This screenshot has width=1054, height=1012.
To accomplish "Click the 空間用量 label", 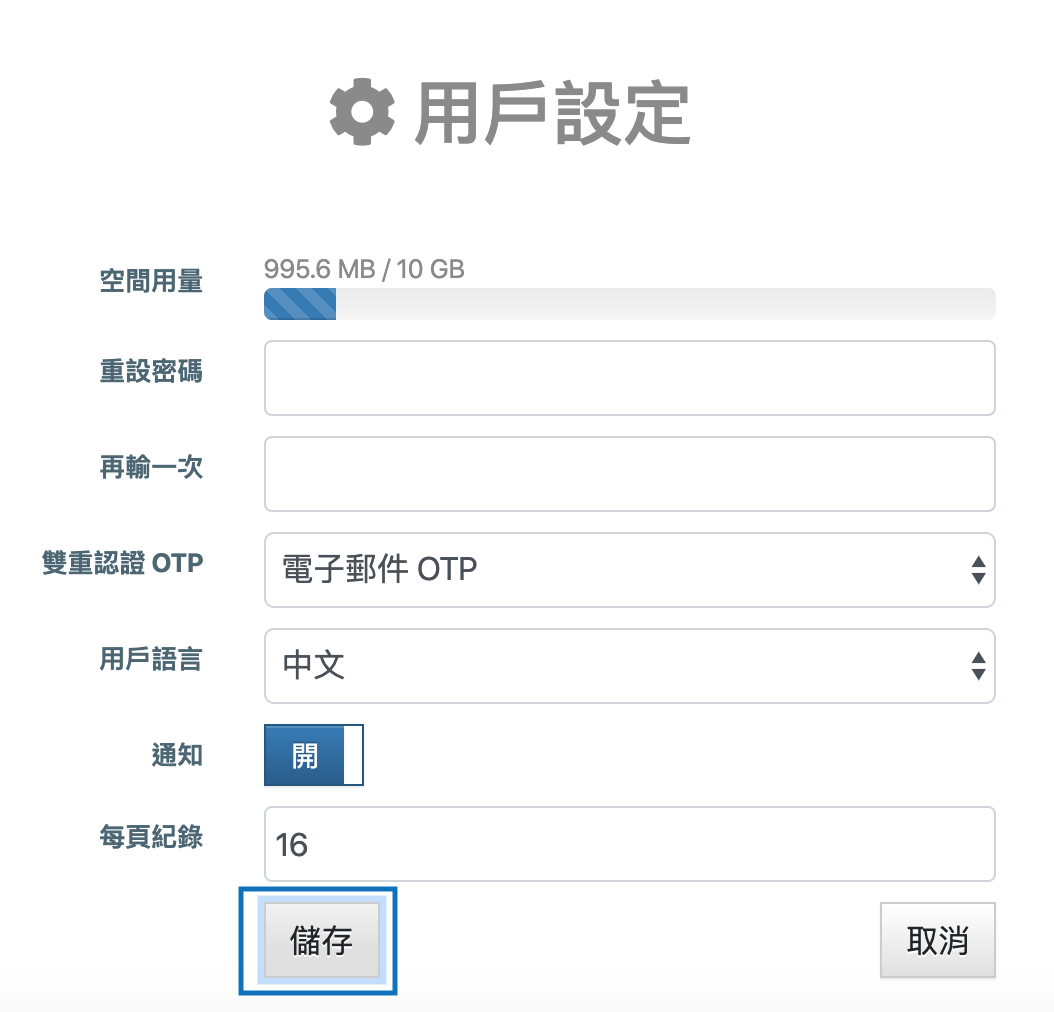I will 151,283.
